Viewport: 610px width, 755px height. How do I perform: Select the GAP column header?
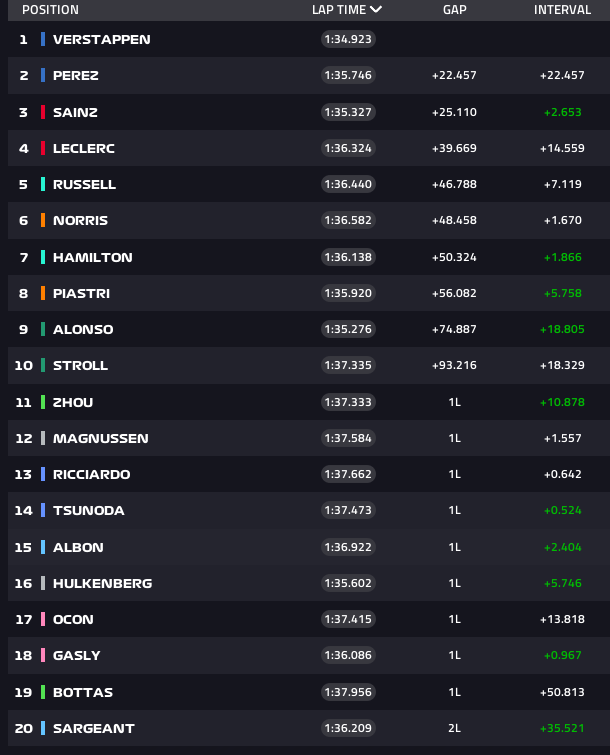click(454, 10)
